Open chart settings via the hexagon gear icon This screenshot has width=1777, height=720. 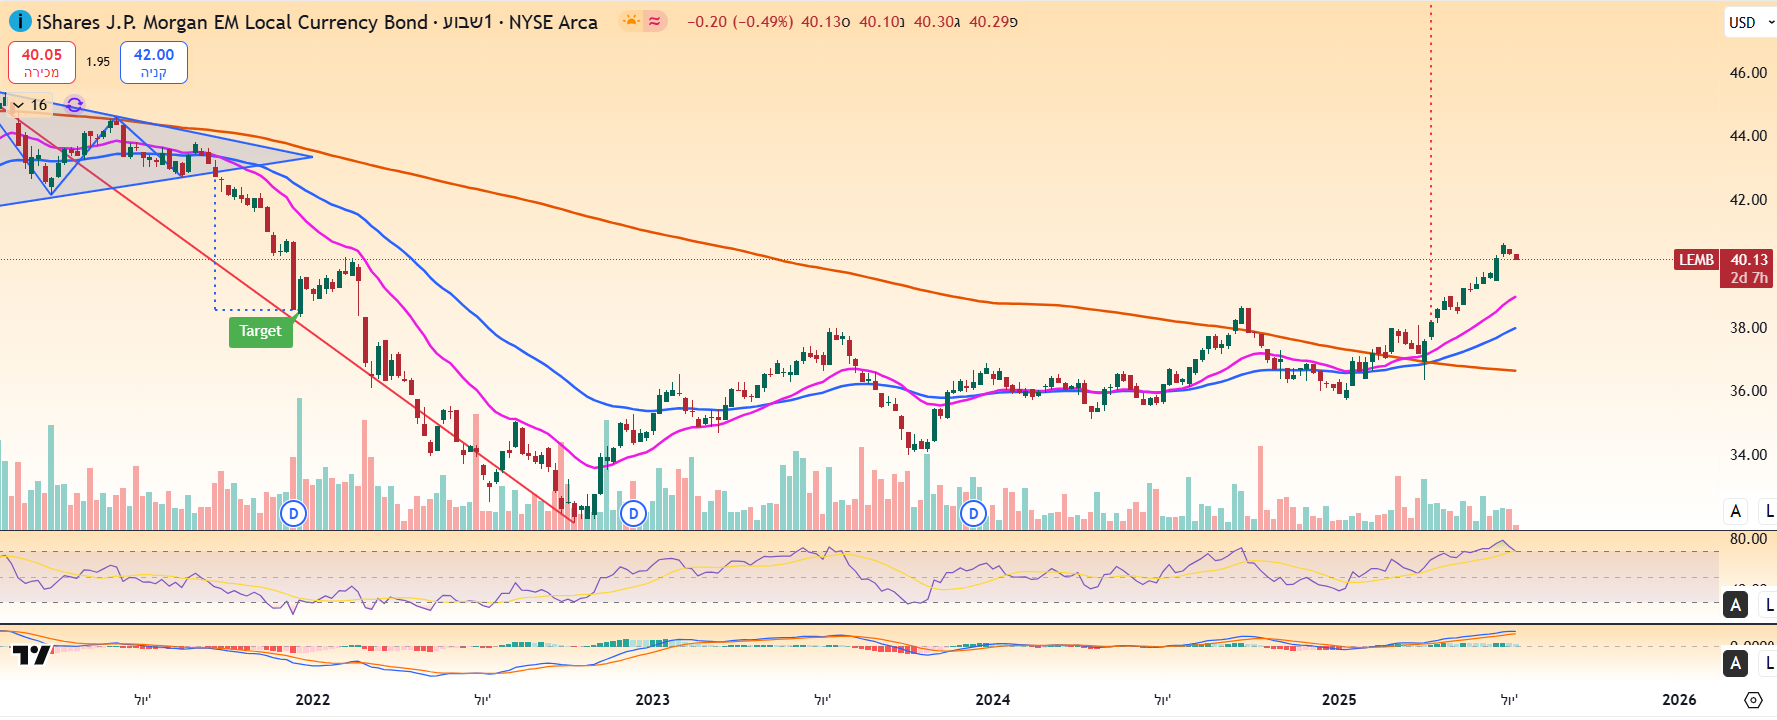point(1753,700)
